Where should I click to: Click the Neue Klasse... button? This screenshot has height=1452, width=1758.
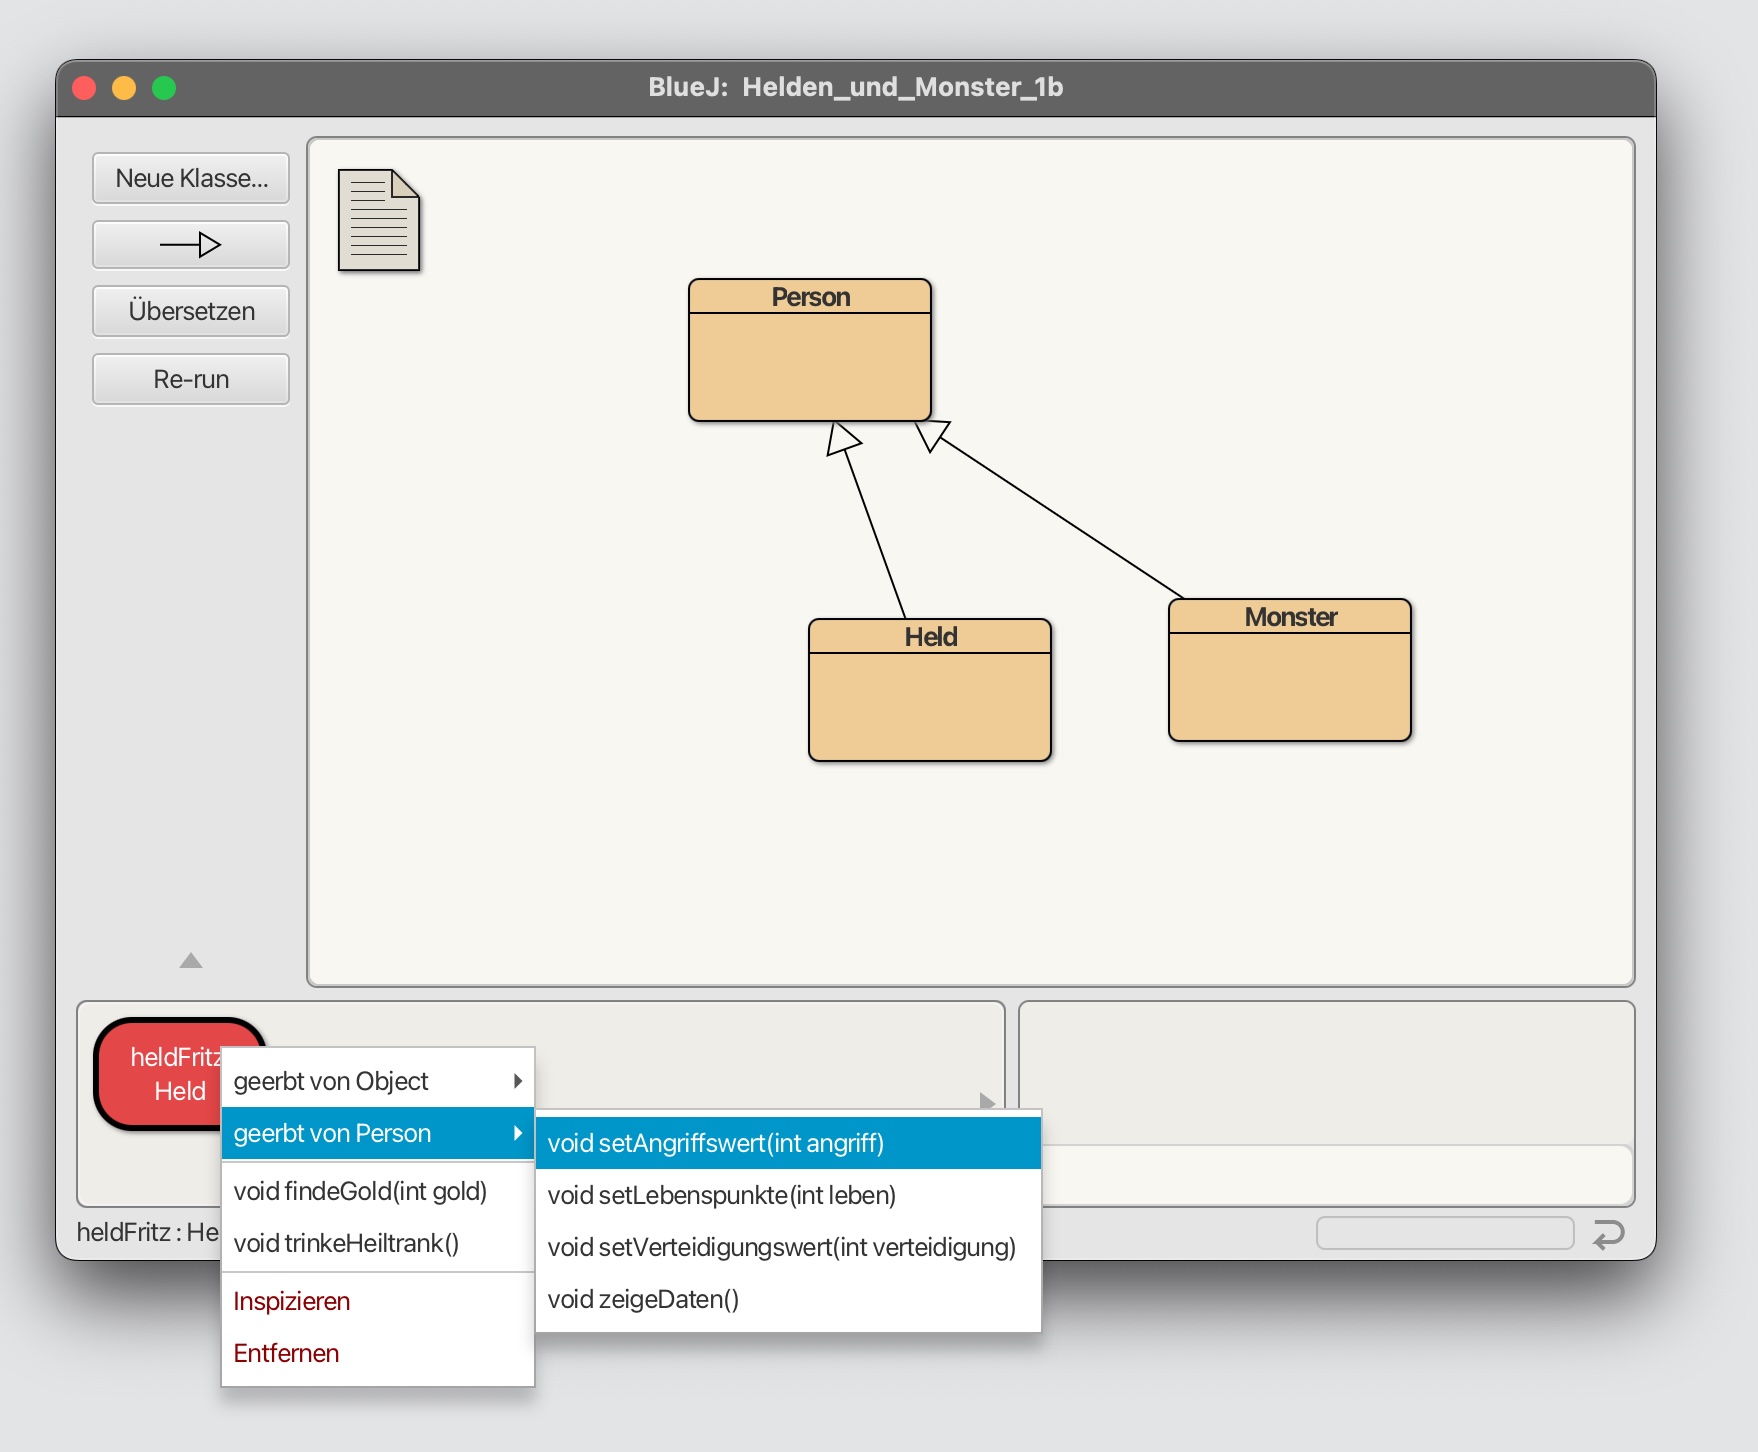point(191,178)
